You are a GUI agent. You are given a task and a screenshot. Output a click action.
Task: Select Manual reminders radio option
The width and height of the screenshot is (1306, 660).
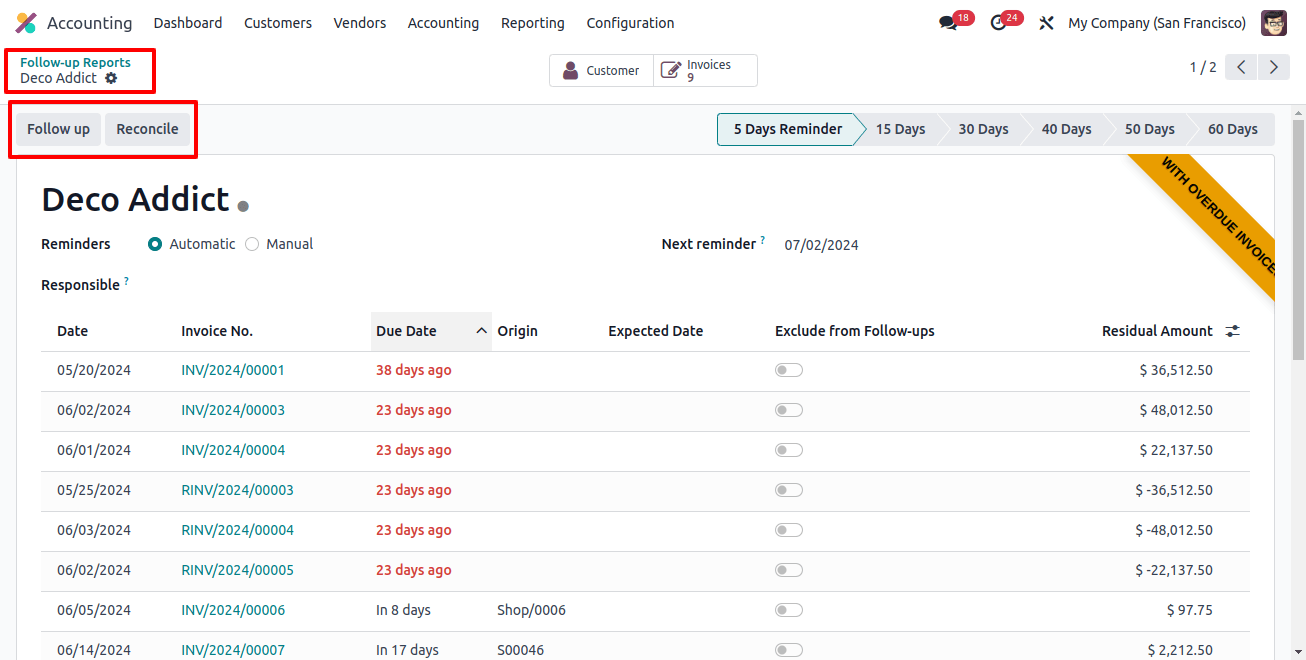[252, 244]
